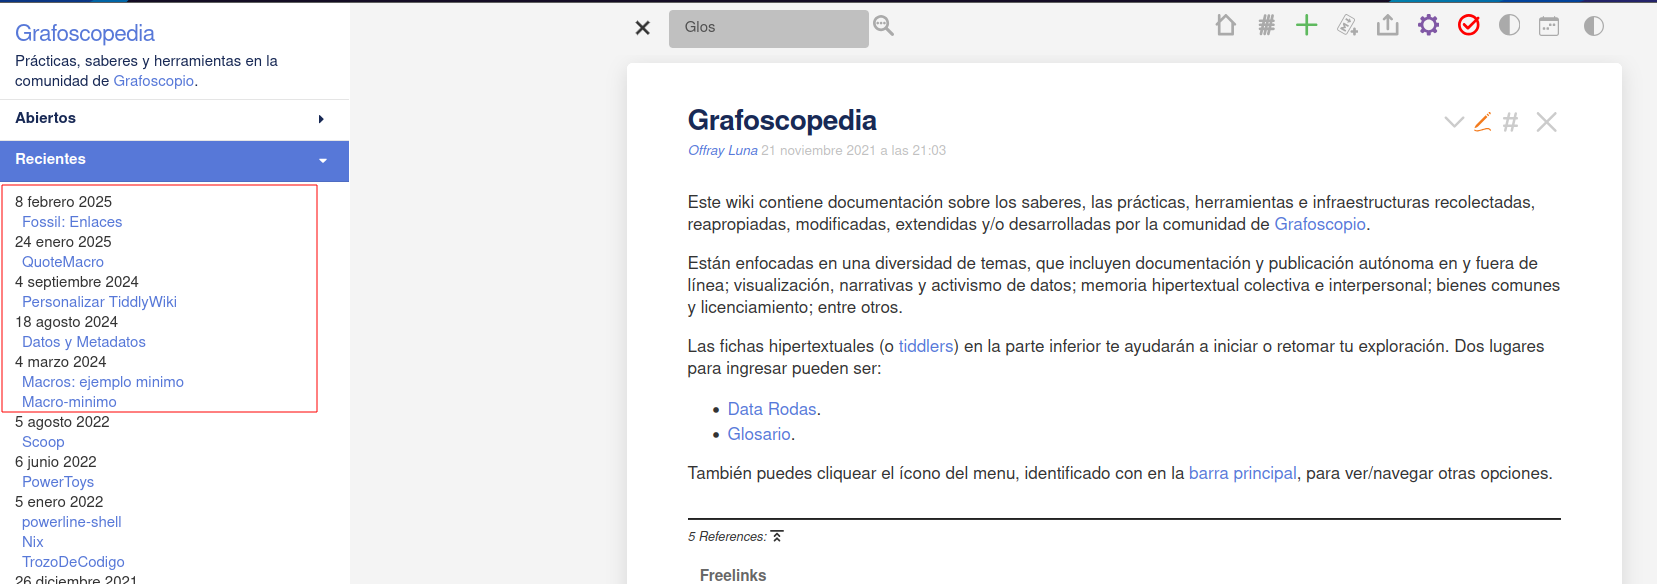This screenshot has width=1657, height=584.
Task: Open control panel purple gear icon
Action: [1428, 25]
